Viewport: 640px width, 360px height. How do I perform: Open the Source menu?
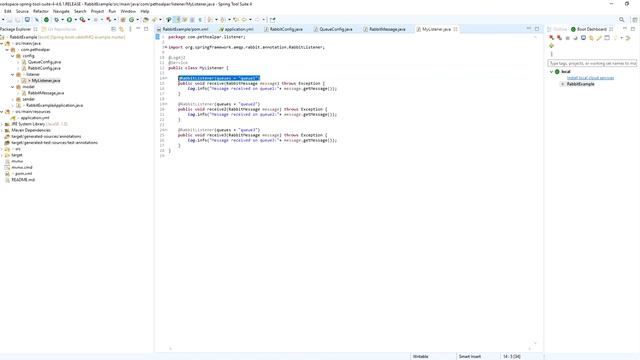[22, 11]
